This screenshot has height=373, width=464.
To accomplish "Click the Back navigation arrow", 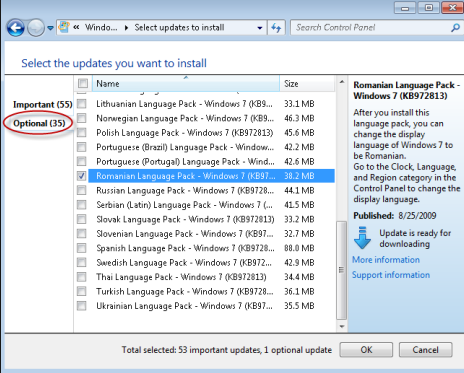I will click(x=15, y=28).
